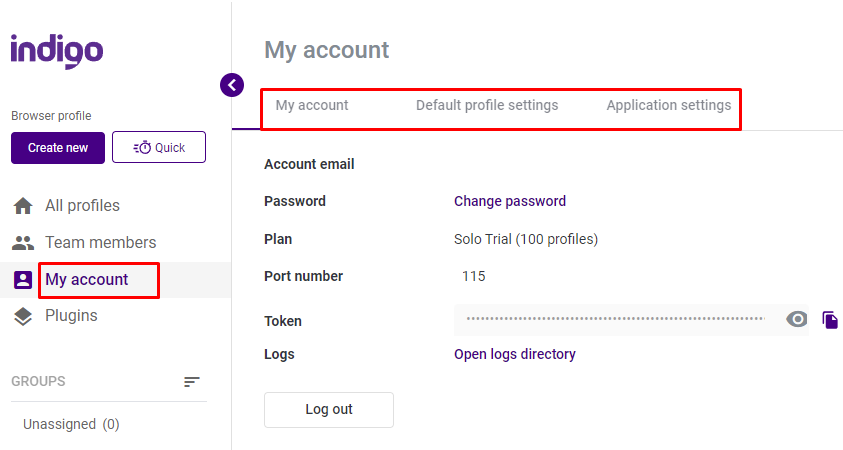Select the My account tab

coord(312,105)
